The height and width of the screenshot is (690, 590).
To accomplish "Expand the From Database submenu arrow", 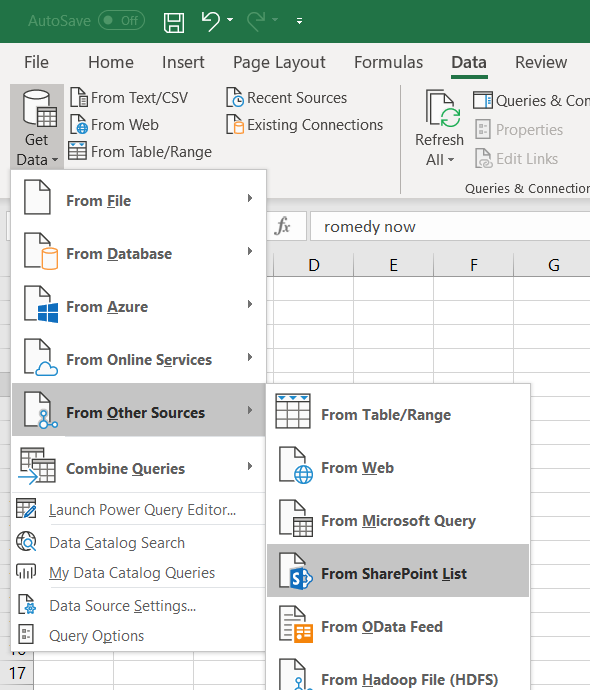I will [x=250, y=251].
